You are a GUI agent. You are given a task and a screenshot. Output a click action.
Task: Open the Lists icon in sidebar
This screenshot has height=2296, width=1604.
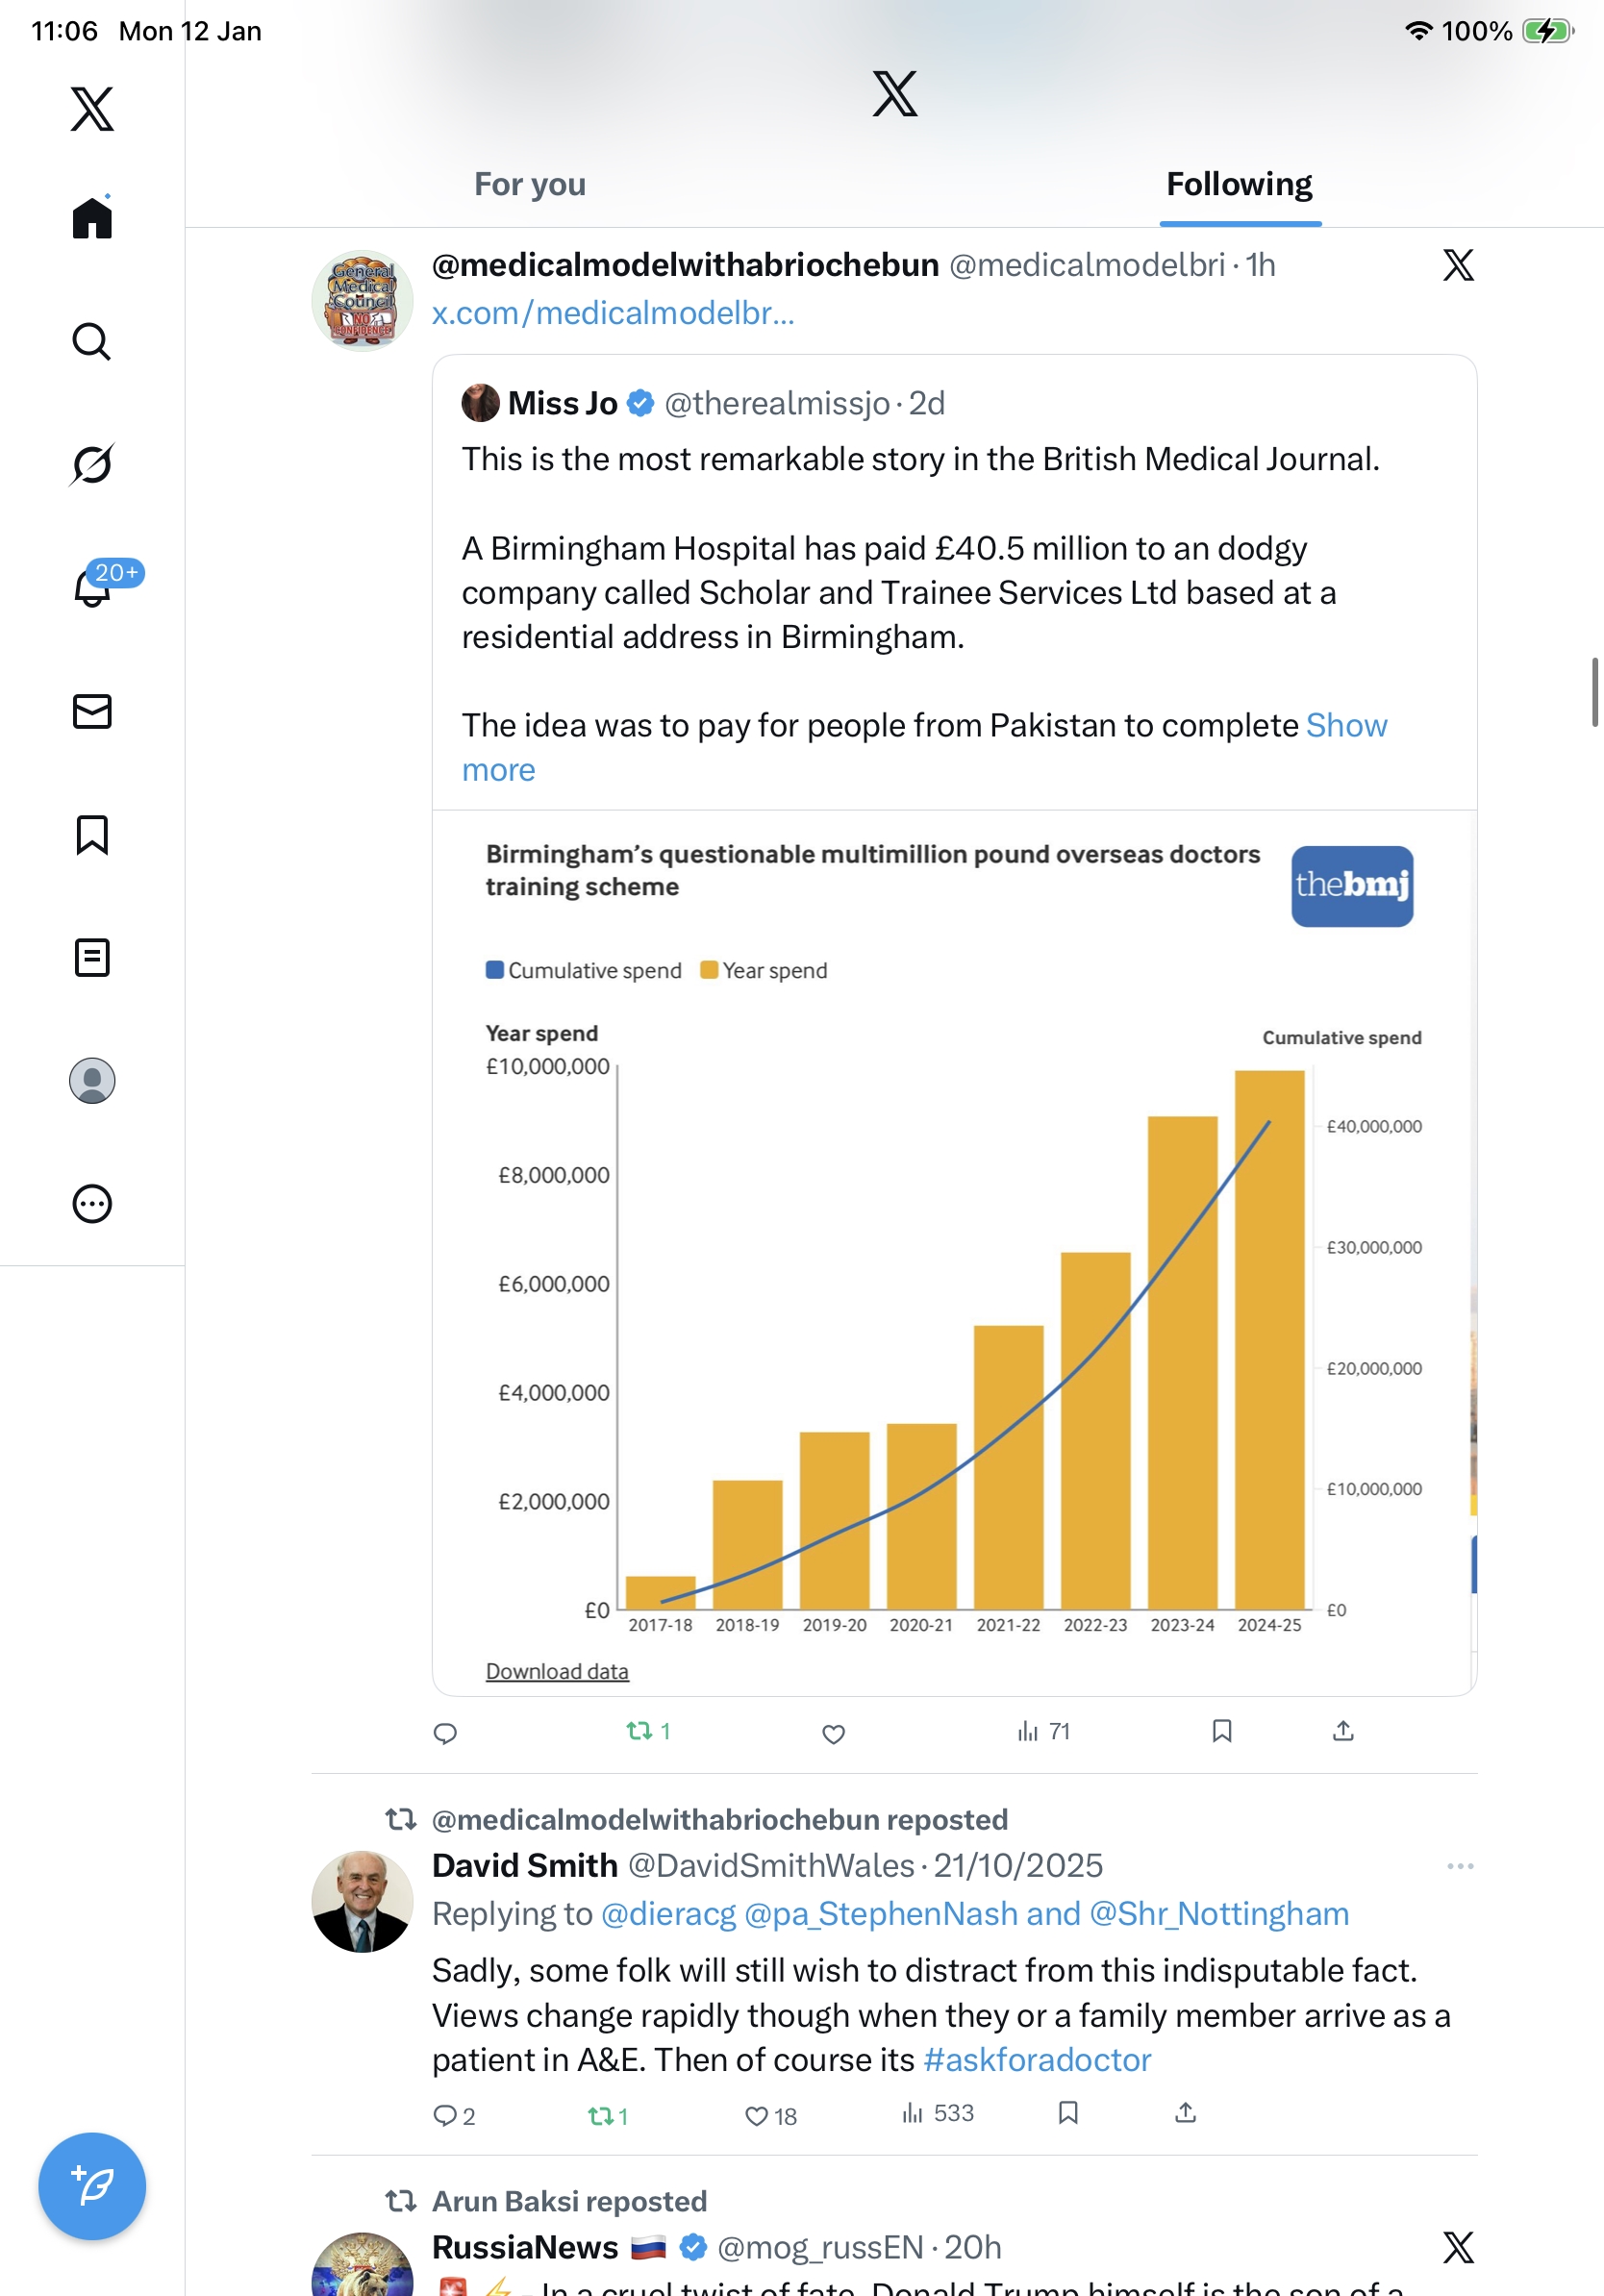coord(92,957)
